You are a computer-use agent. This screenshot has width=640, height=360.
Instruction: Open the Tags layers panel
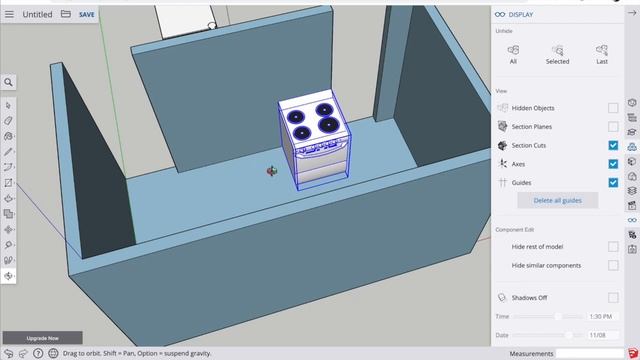pyautogui.click(x=632, y=191)
